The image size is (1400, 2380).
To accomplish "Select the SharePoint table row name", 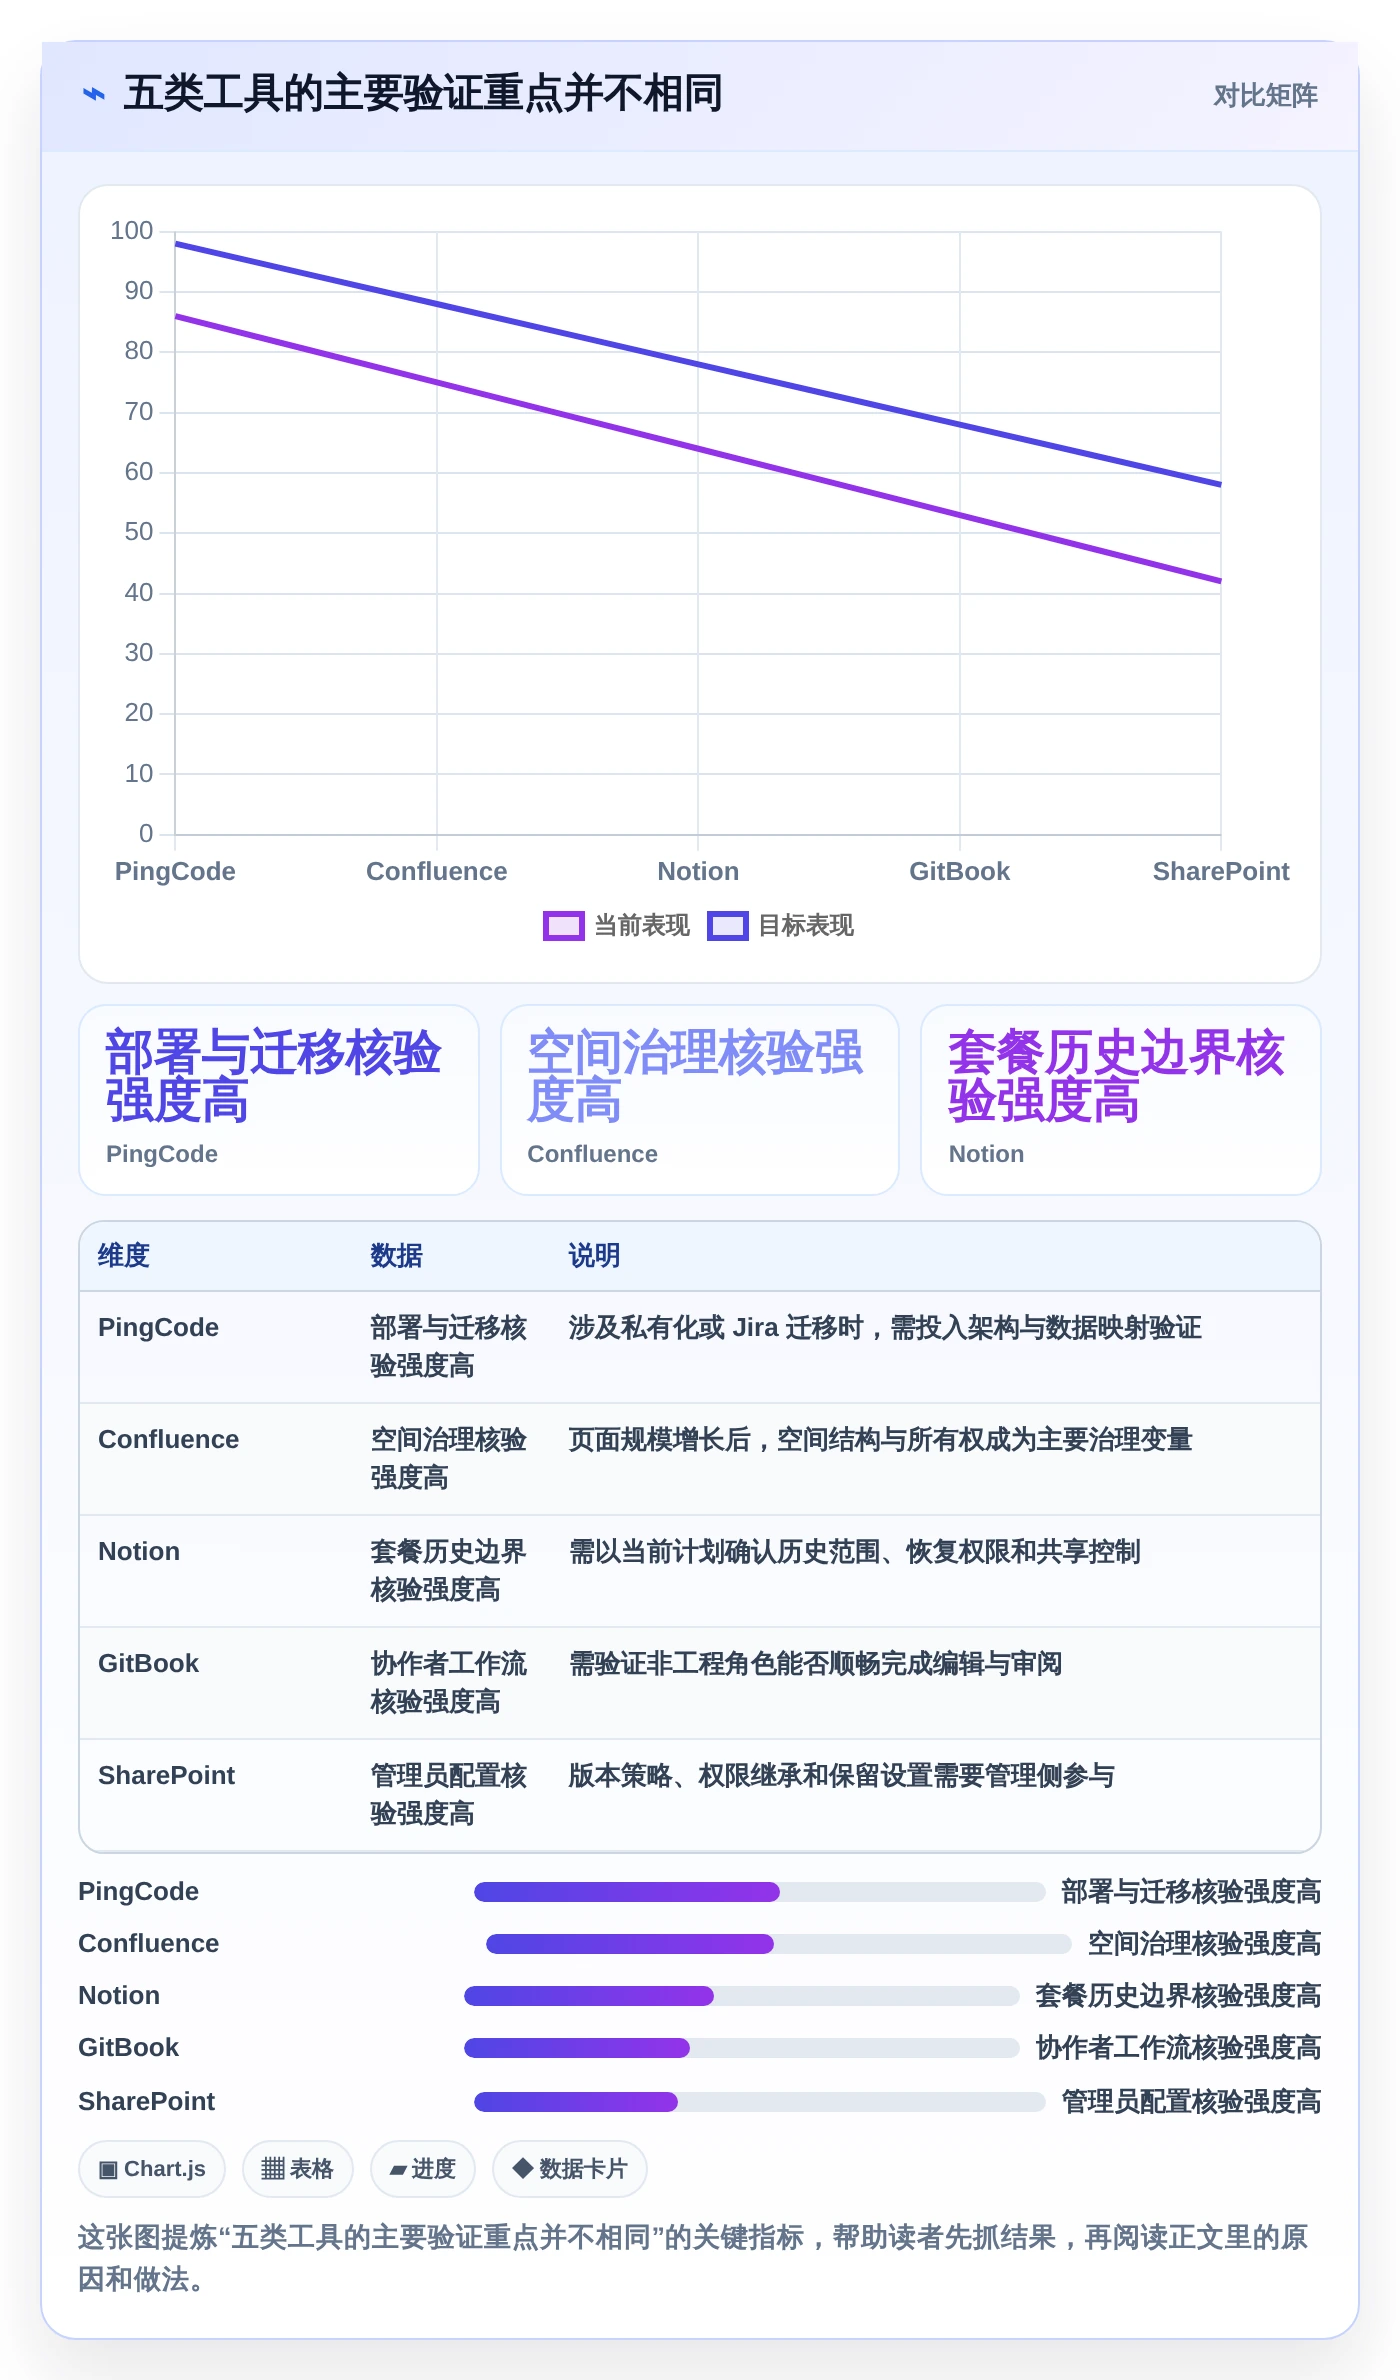I will [x=166, y=1776].
